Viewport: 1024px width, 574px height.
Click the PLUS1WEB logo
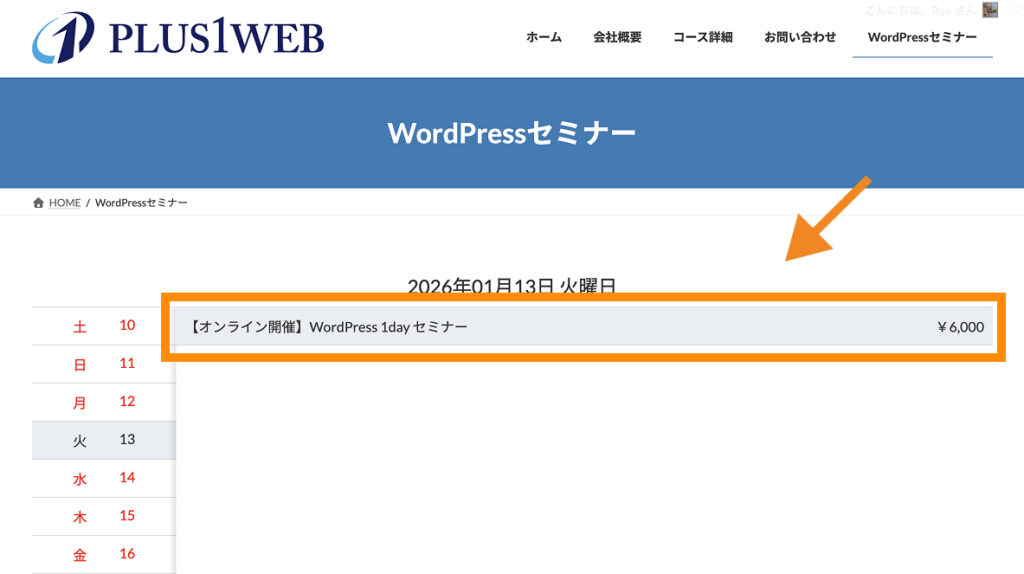[178, 38]
